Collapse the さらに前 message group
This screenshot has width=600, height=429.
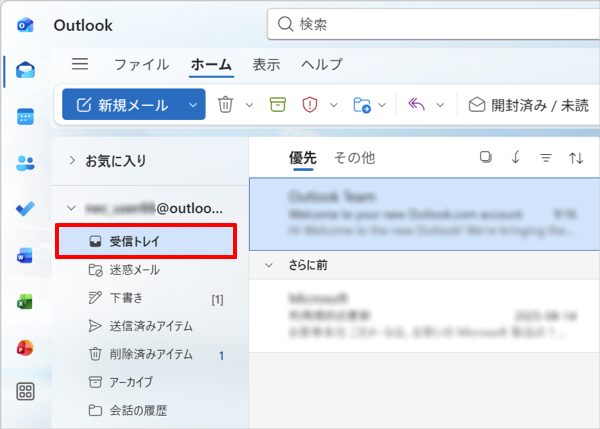(269, 265)
